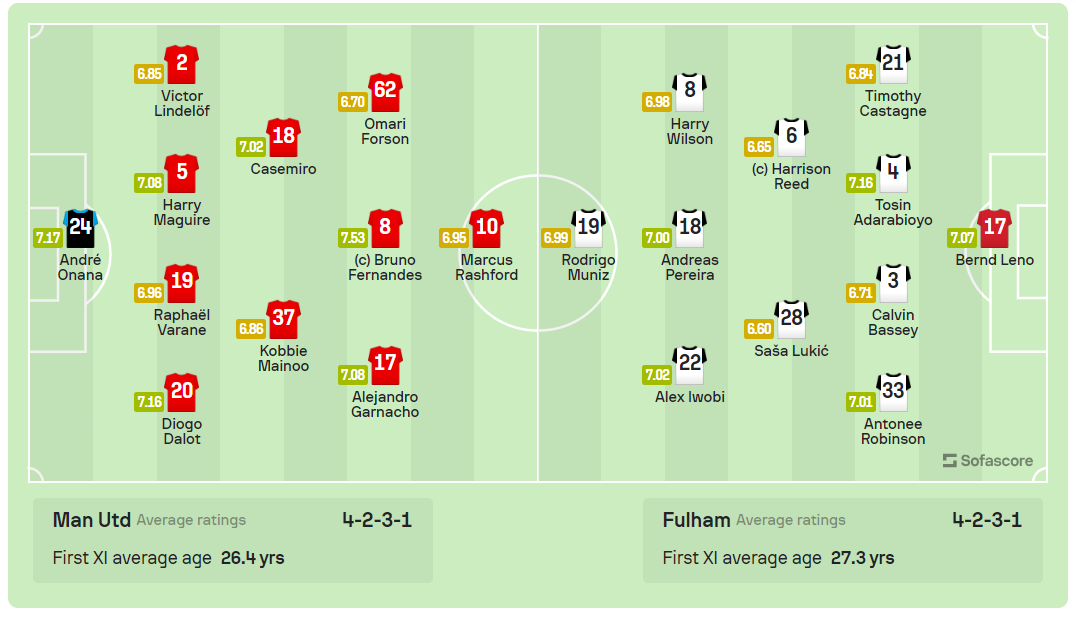
Task: Click the Sofascore logo watermark
Action: click(x=987, y=461)
